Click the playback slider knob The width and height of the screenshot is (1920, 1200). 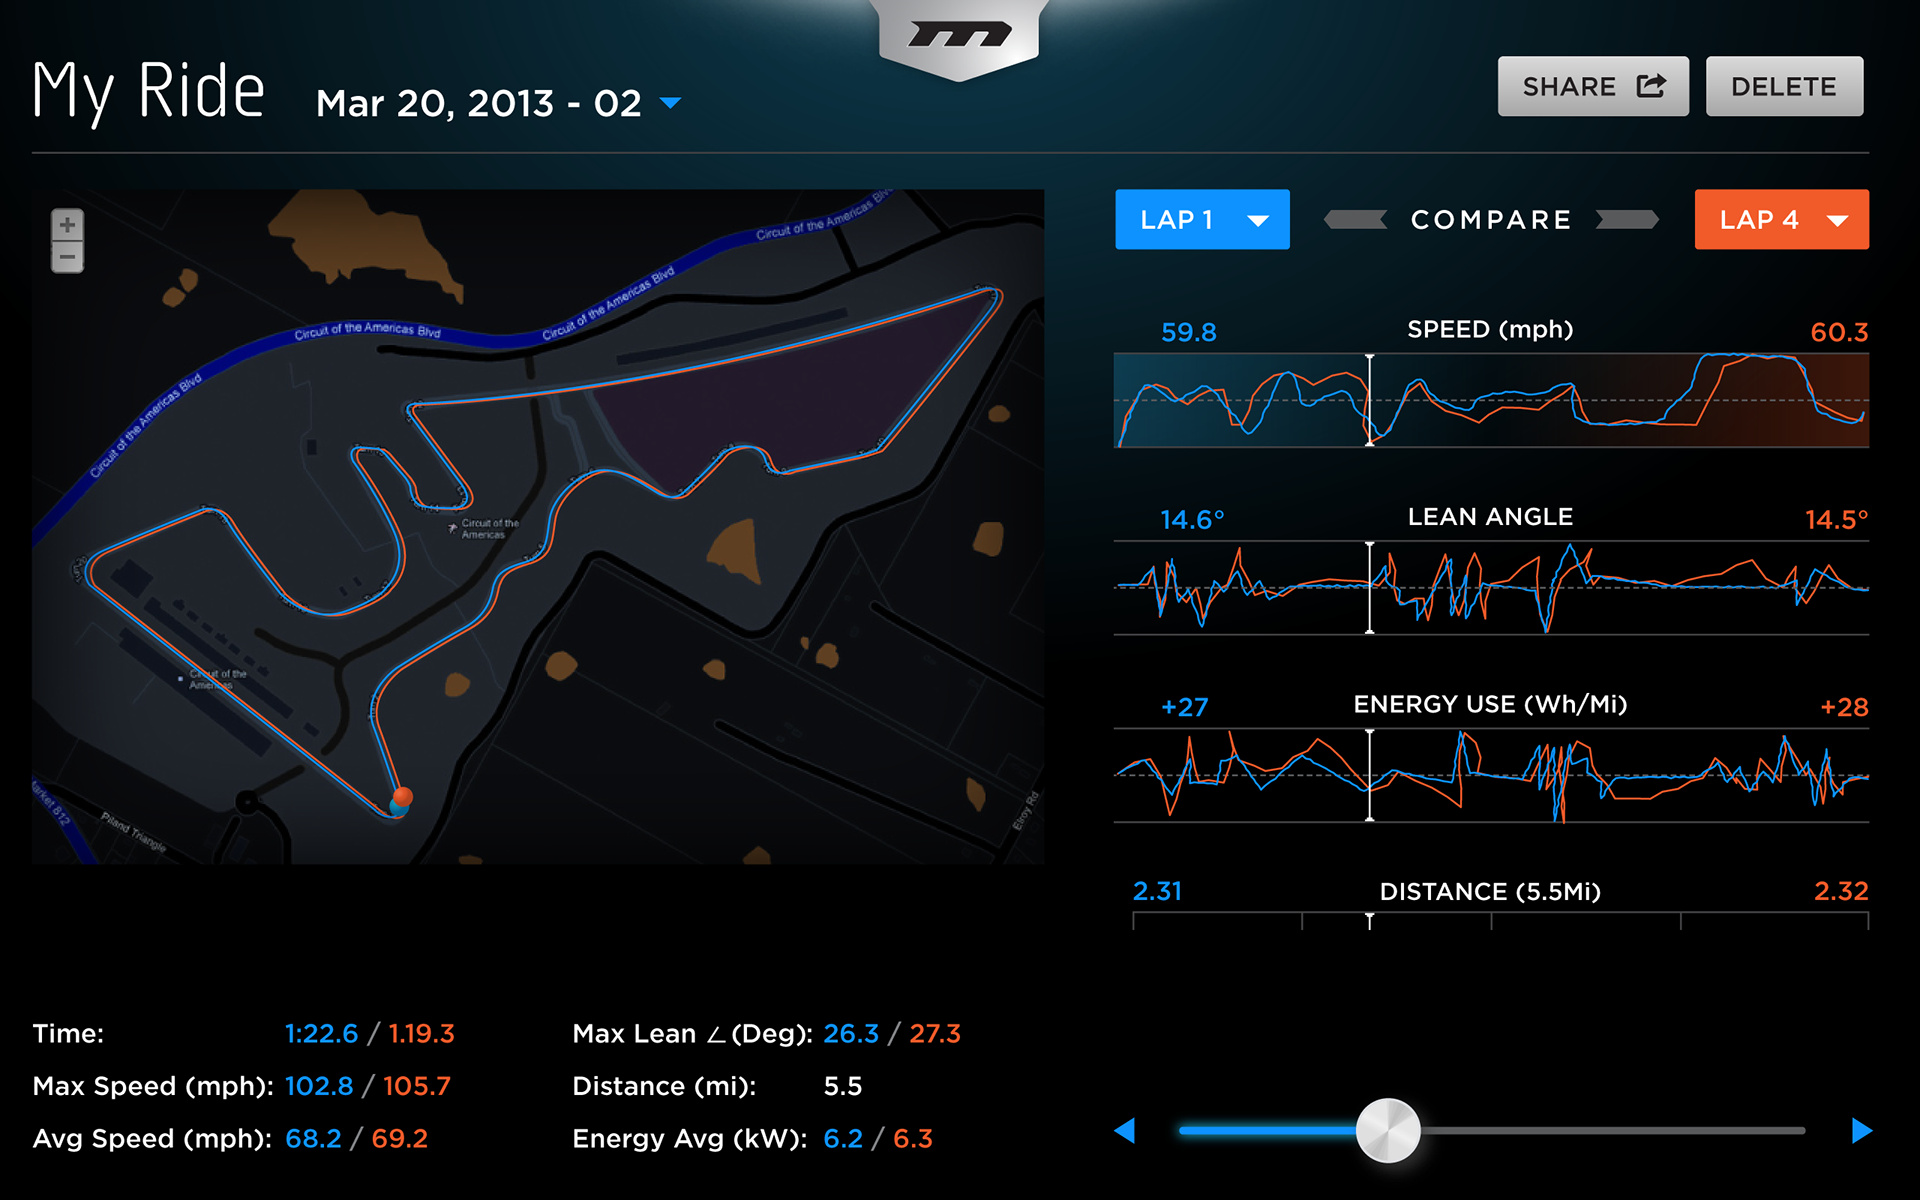pyautogui.click(x=1388, y=1131)
